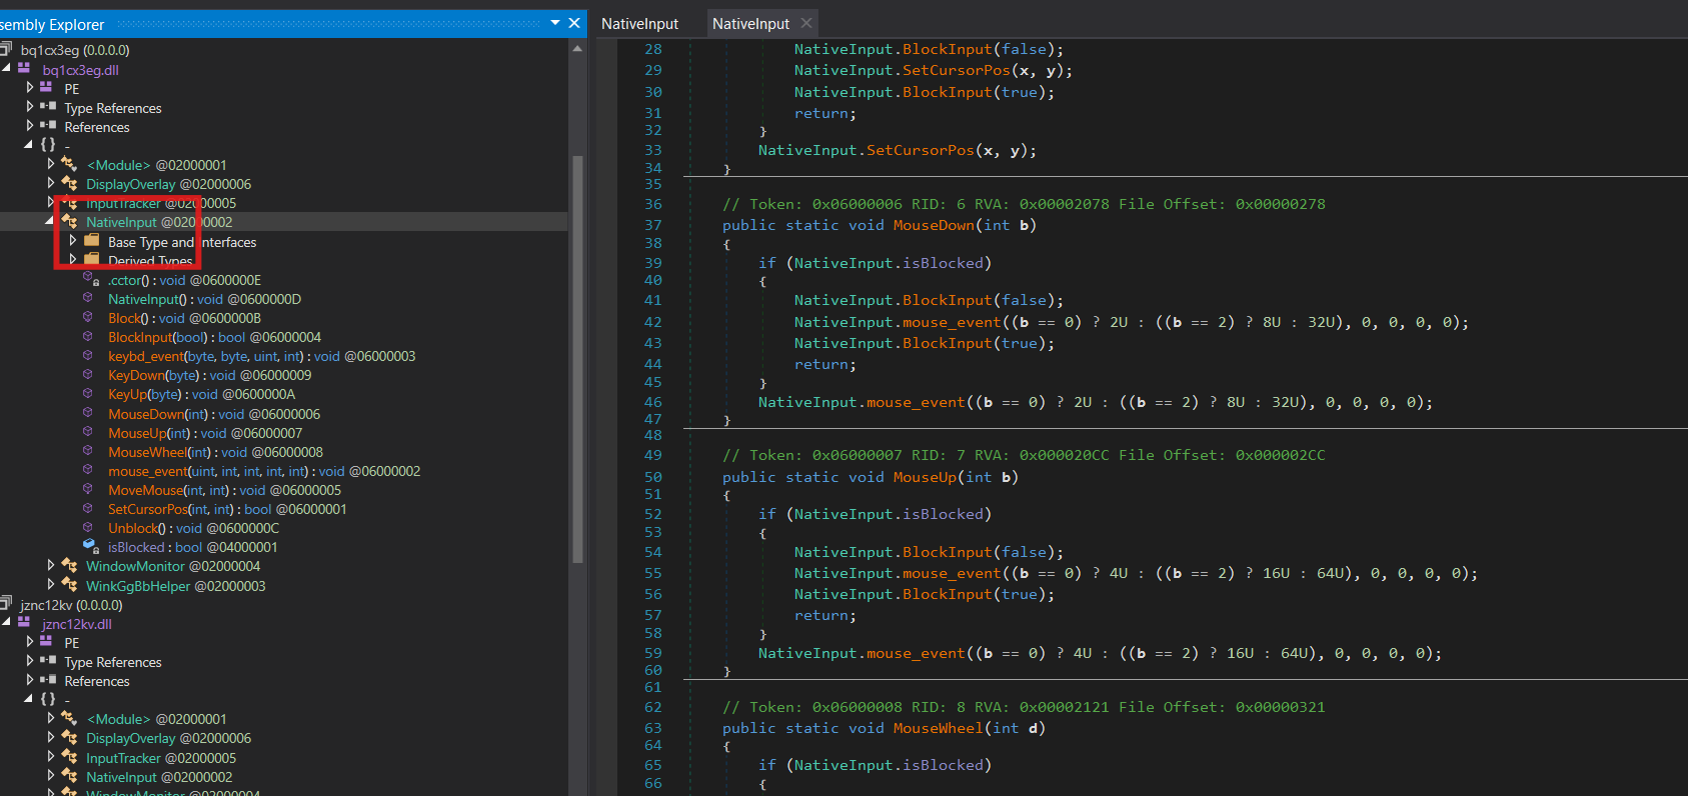
Task: Select NativeInput @02000002 under jznc12kv.dll
Action: 159,777
